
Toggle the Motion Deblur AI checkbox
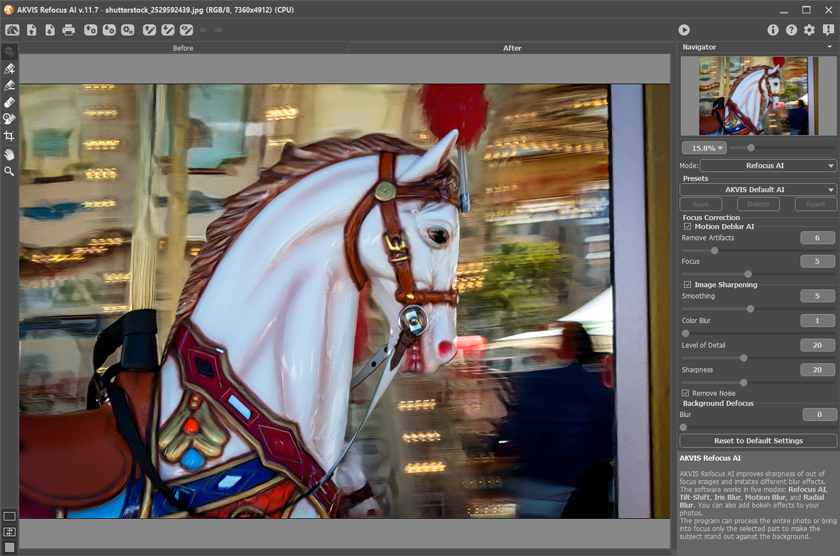pyautogui.click(x=687, y=227)
